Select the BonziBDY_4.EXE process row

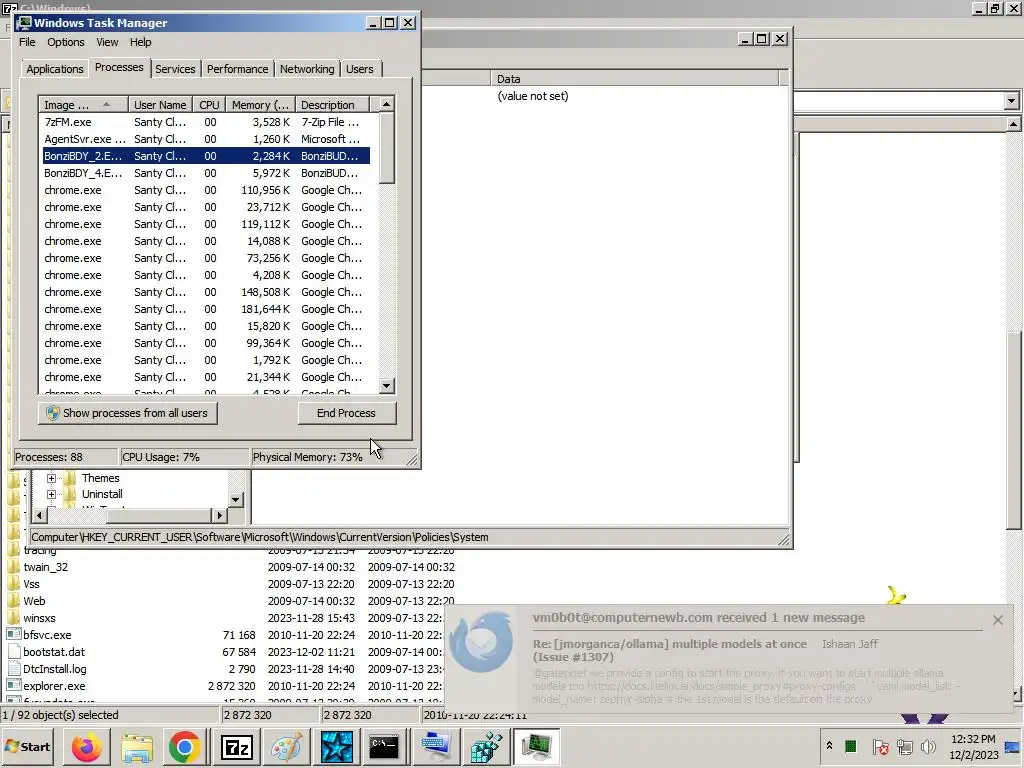pos(206,173)
